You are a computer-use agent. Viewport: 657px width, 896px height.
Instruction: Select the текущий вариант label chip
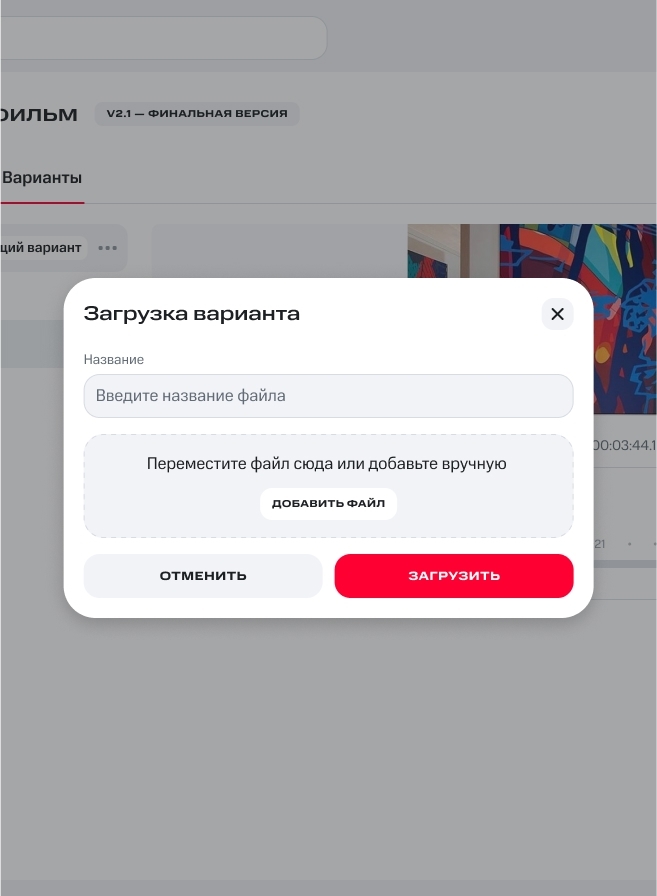pos(42,248)
